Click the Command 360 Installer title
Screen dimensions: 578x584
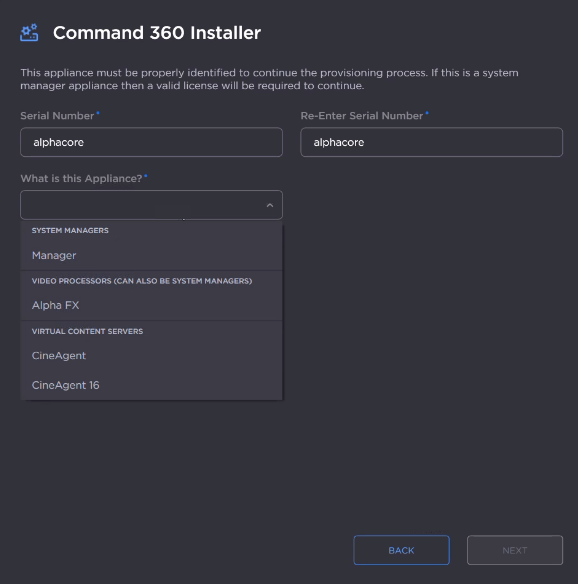pos(157,33)
